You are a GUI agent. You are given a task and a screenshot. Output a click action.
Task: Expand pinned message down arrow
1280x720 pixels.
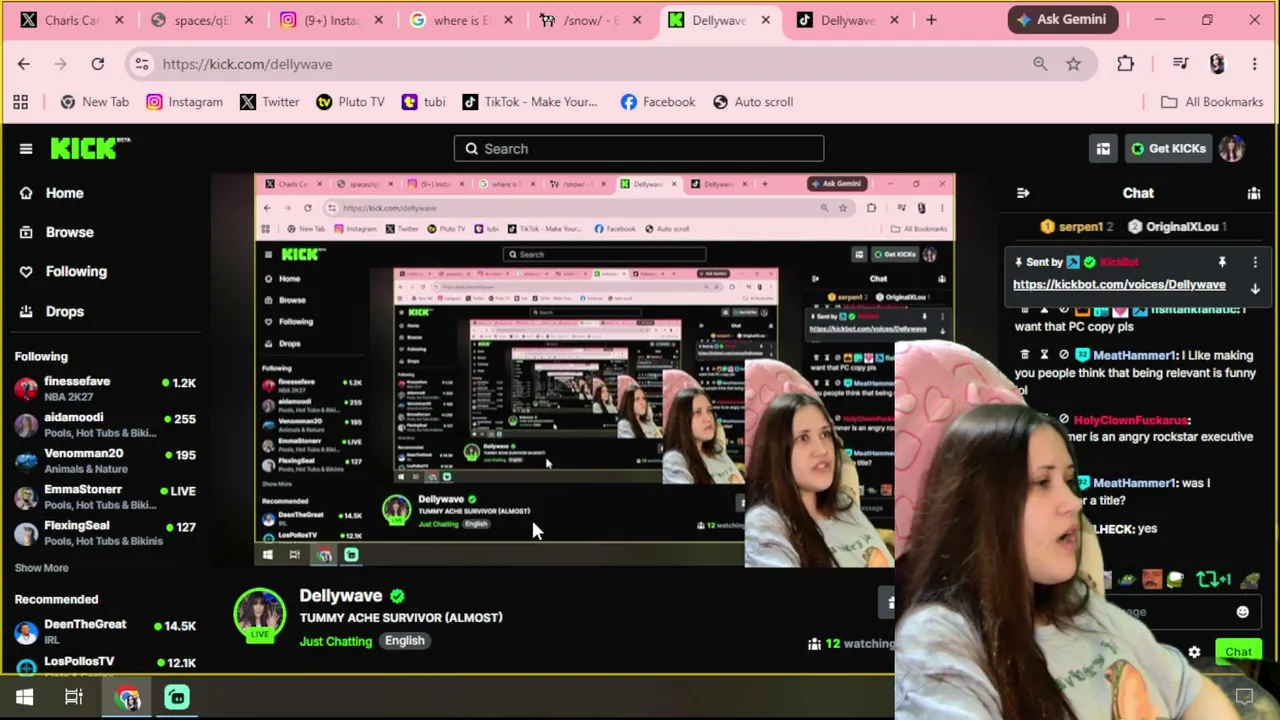(1255, 288)
